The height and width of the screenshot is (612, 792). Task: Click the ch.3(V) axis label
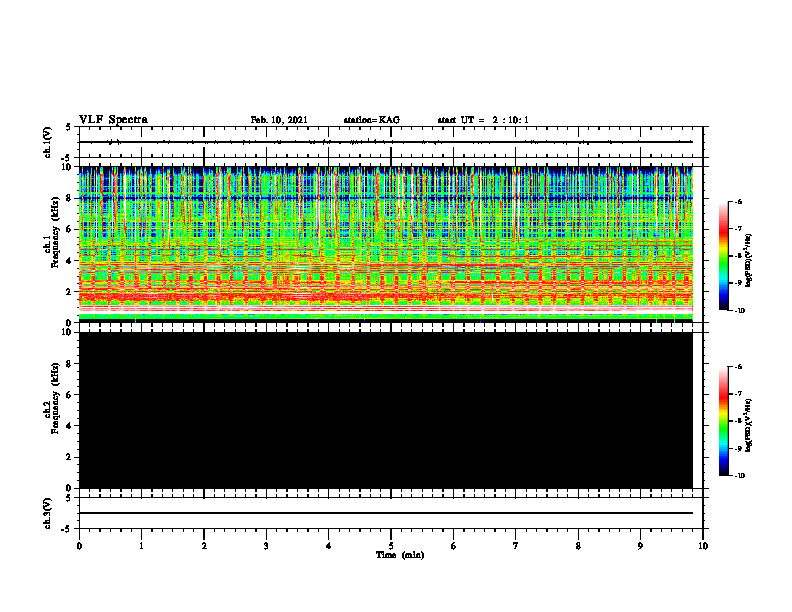click(48, 513)
